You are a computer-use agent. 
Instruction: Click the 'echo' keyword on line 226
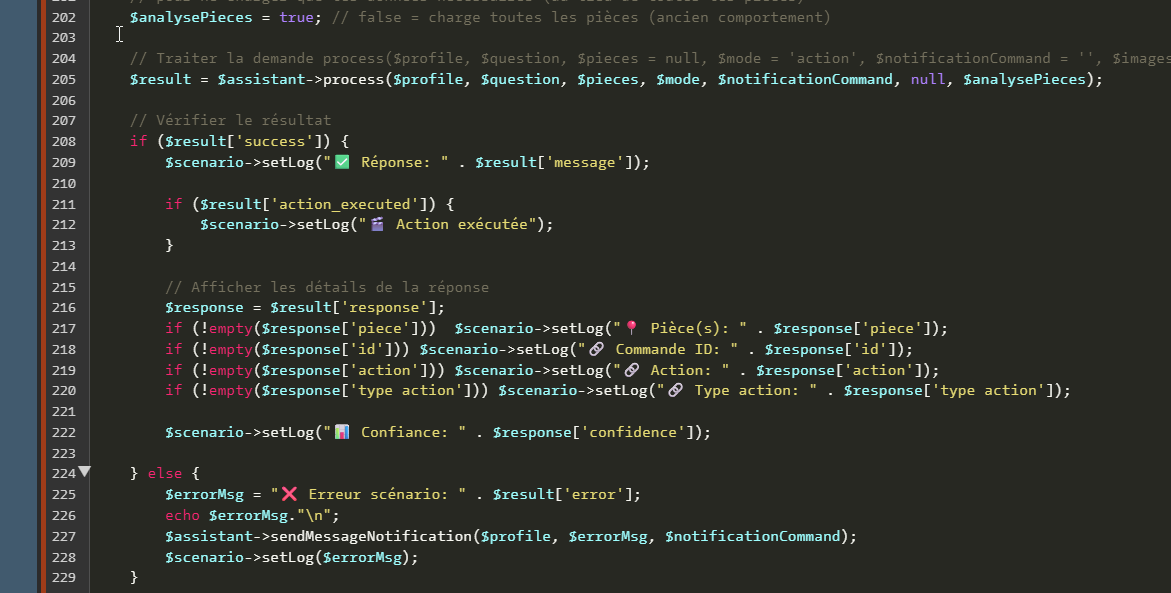coord(183,515)
